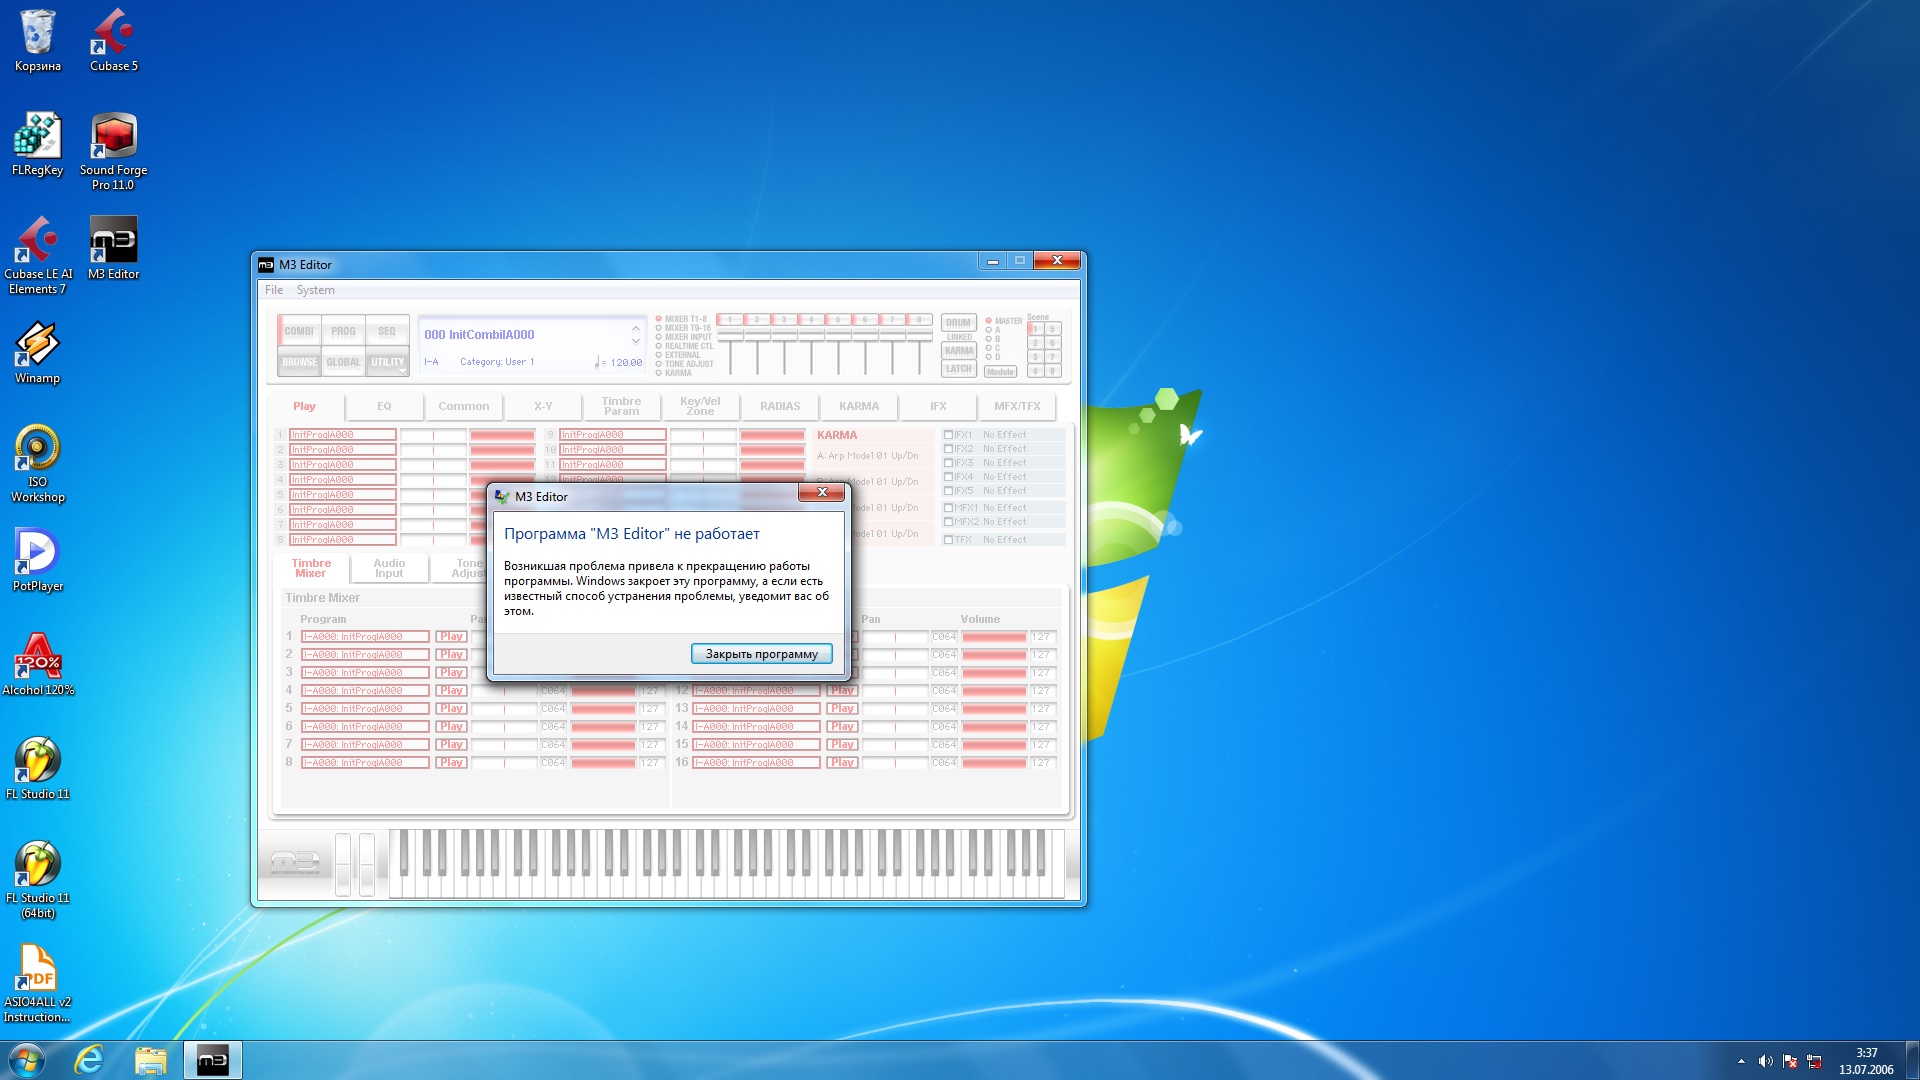The width and height of the screenshot is (1920, 1080).
Task: Open the System menu
Action: [x=315, y=290]
